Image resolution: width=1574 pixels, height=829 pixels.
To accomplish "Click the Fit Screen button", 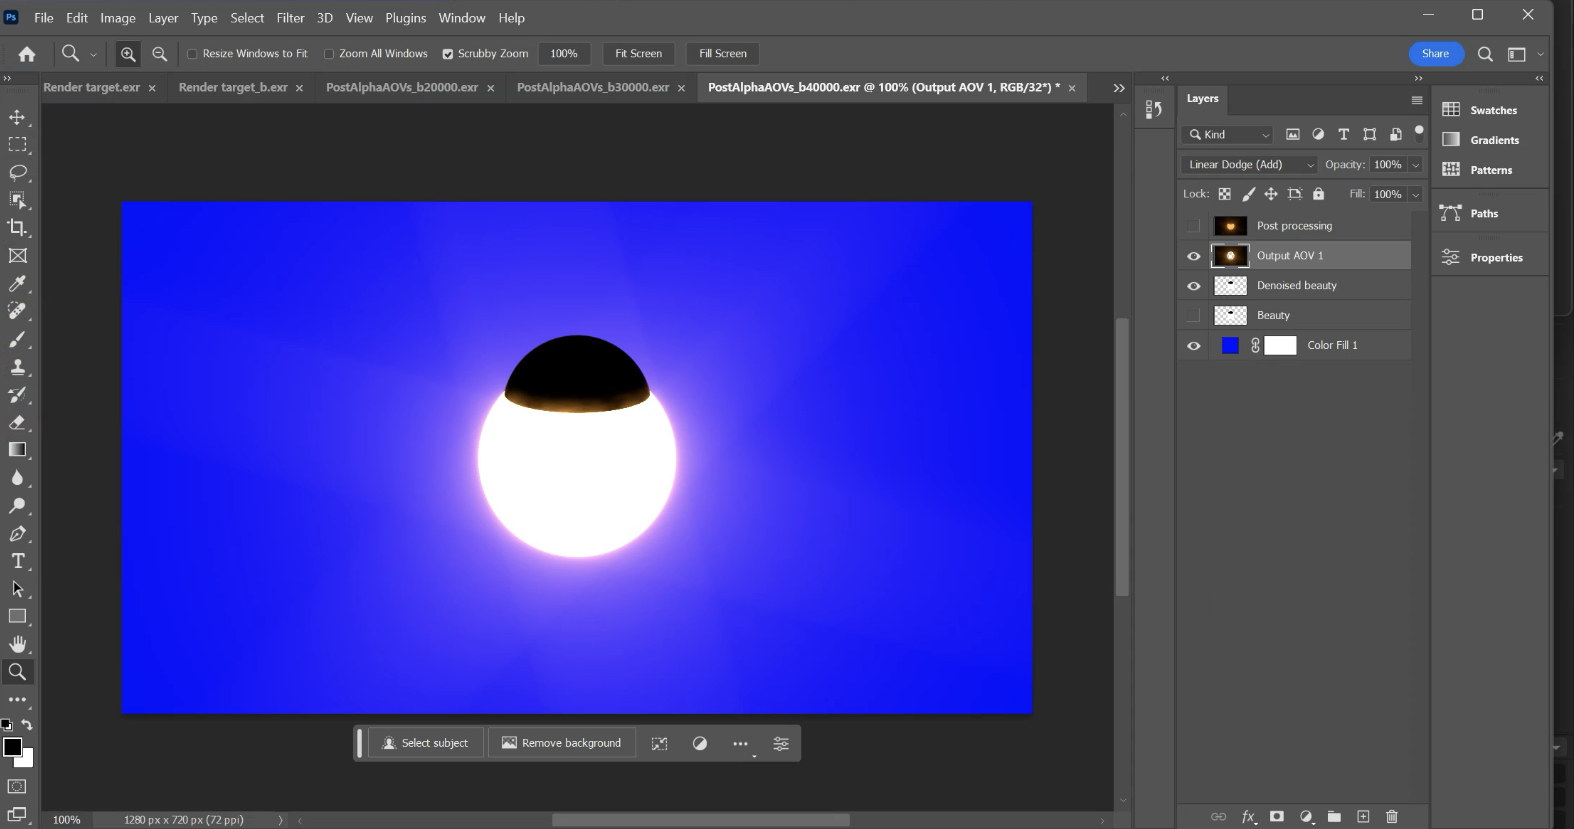I will 638,54.
